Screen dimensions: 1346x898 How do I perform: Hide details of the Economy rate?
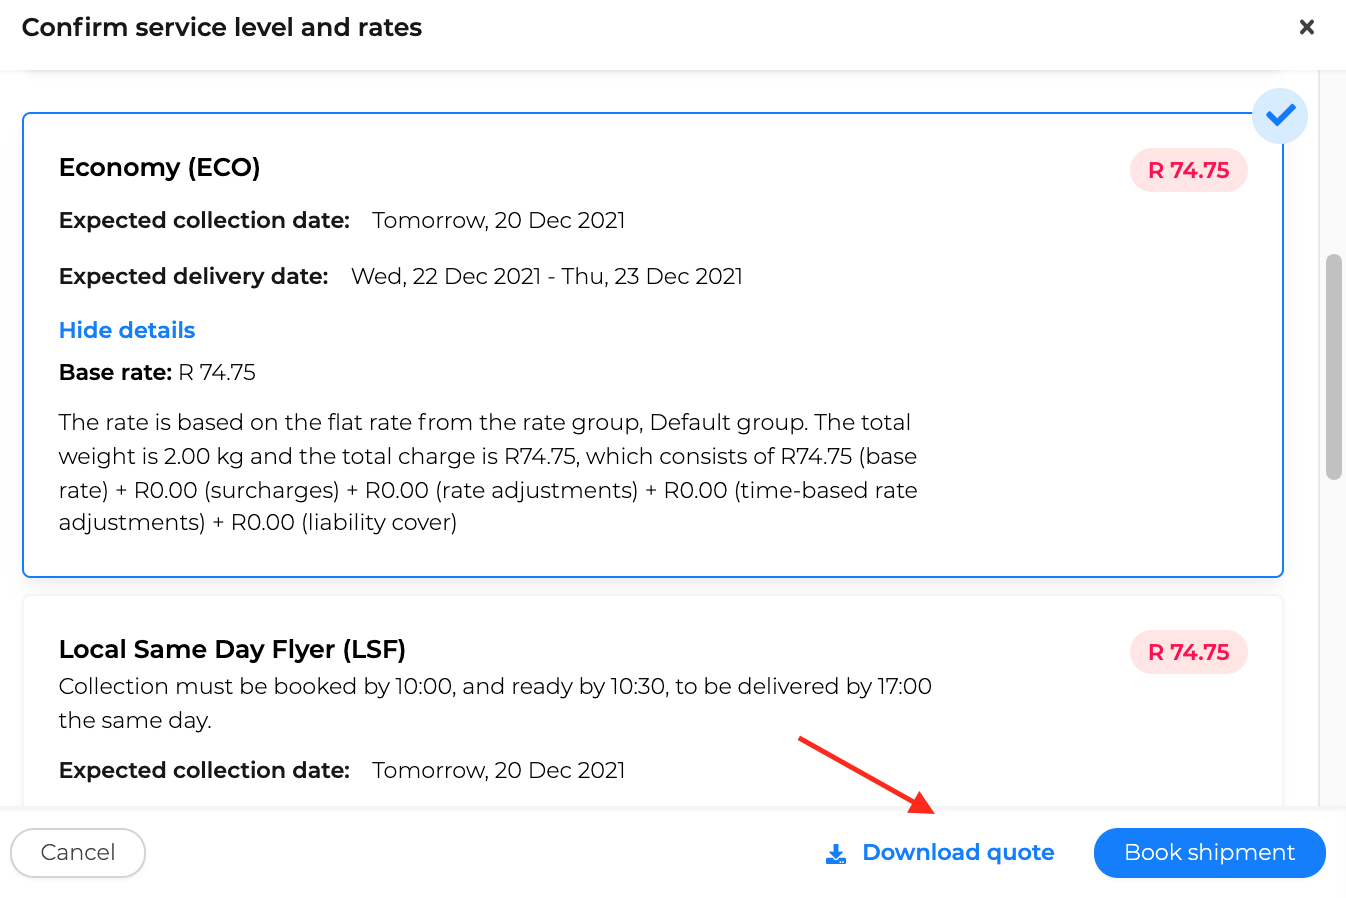pos(127,330)
